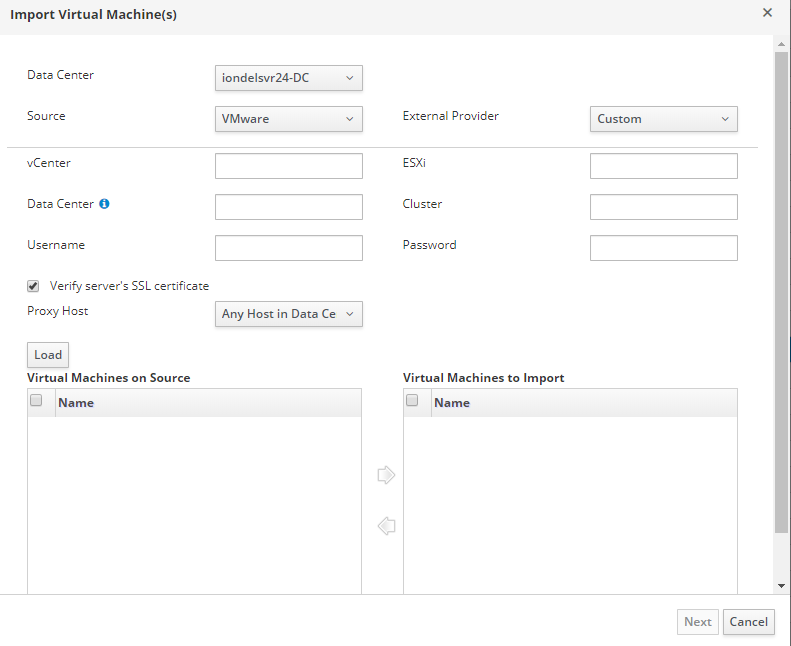Open the Proxy Host dropdown
This screenshot has width=791, height=646.
288,314
